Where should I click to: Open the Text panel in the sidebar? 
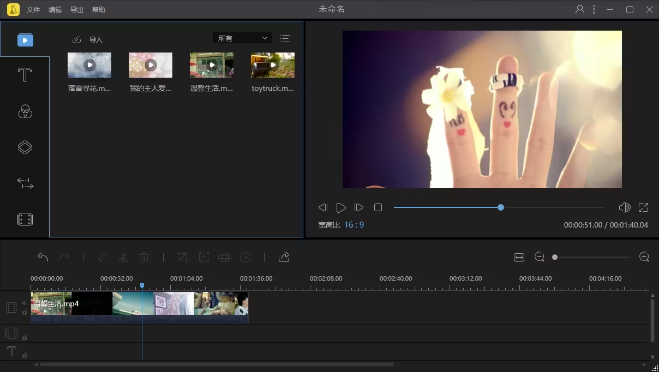[x=25, y=76]
